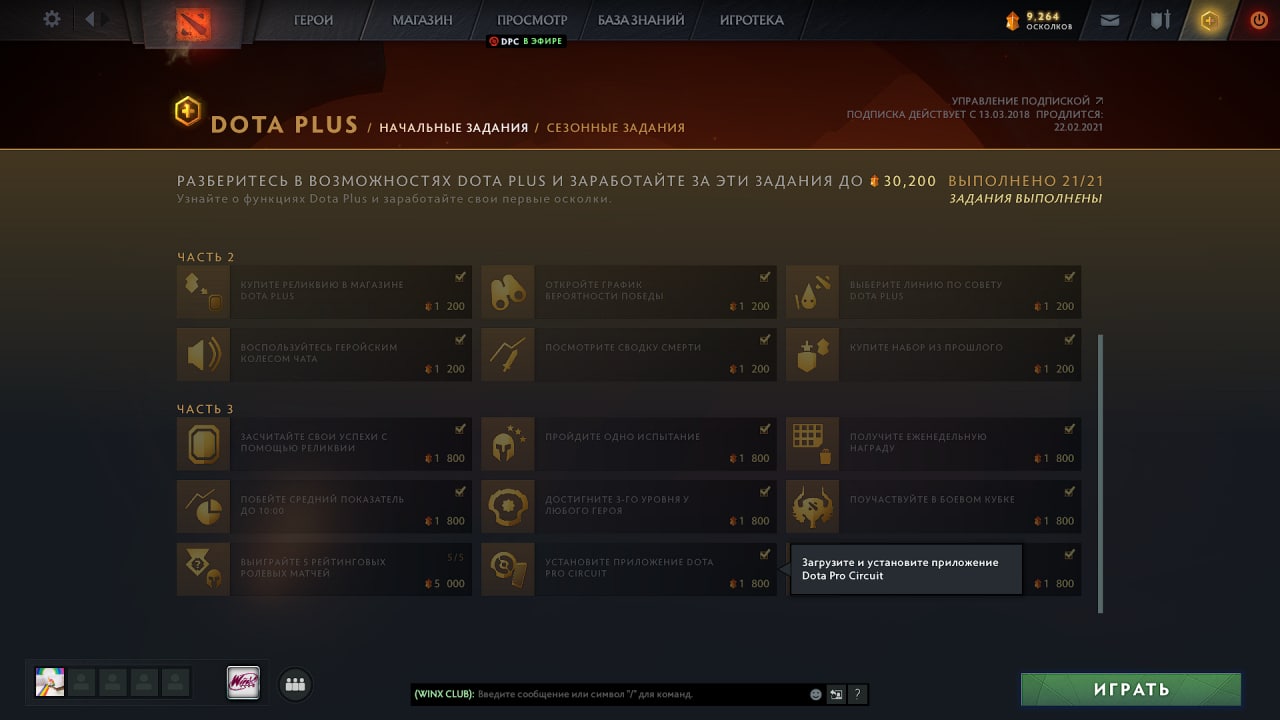The image size is (1280, 720).
Task: Open the 'Магазин' menu
Action: [x=422, y=20]
